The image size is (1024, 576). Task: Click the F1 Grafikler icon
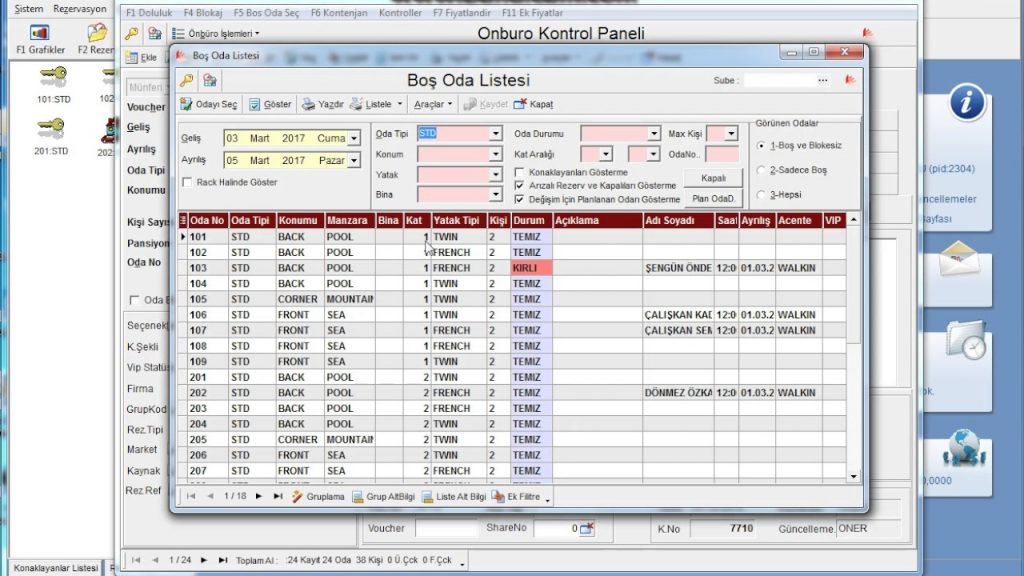[40, 34]
